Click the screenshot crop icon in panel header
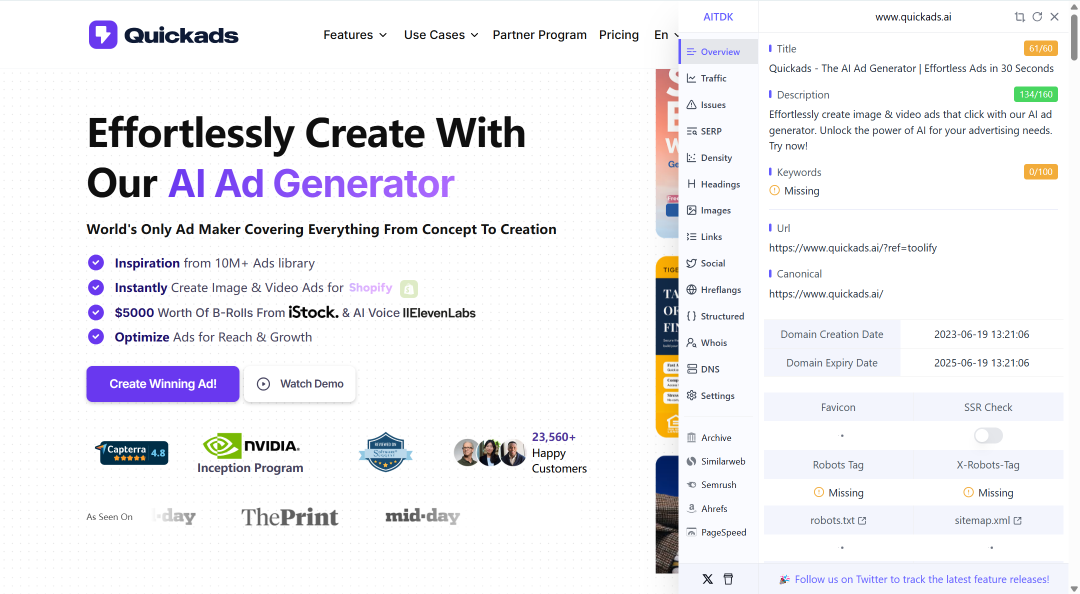Screen dimensions: 1080x594 pos(1019,17)
